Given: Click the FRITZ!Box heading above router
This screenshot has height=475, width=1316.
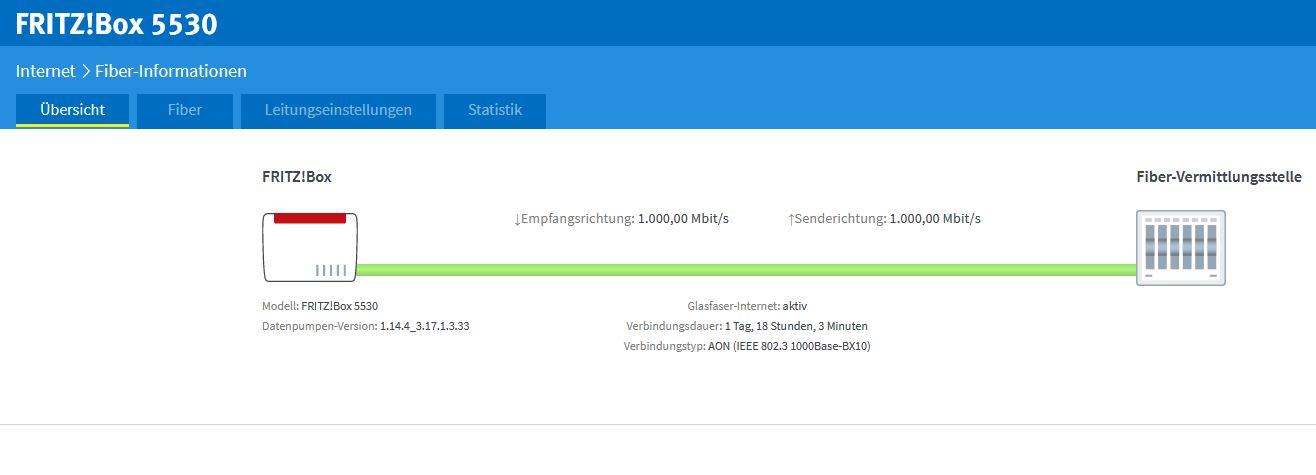Looking at the screenshot, I should (x=297, y=177).
